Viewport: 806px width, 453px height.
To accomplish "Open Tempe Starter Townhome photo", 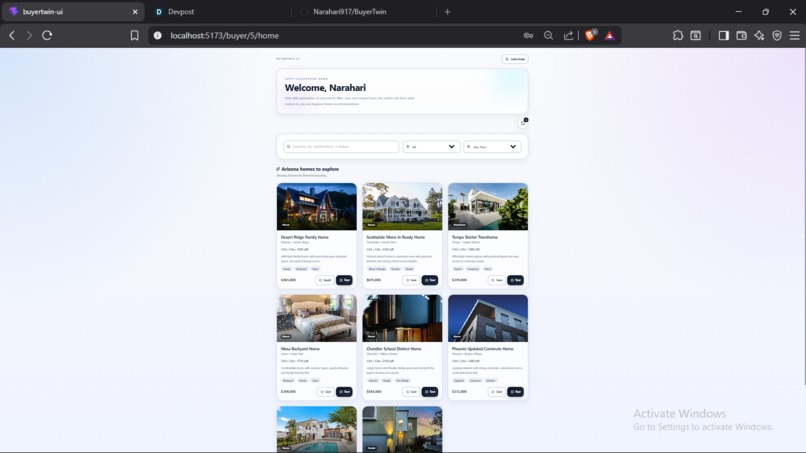I will (488, 207).
